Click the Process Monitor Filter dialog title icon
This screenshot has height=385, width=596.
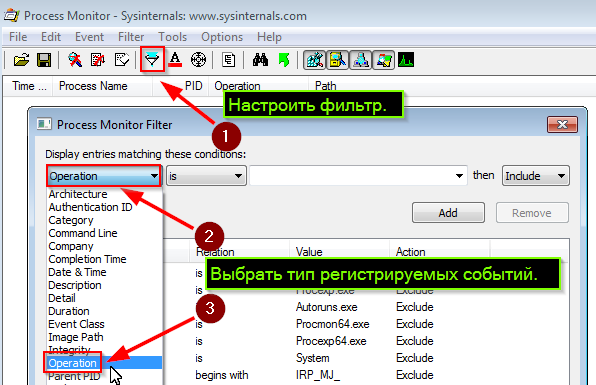coord(44,124)
